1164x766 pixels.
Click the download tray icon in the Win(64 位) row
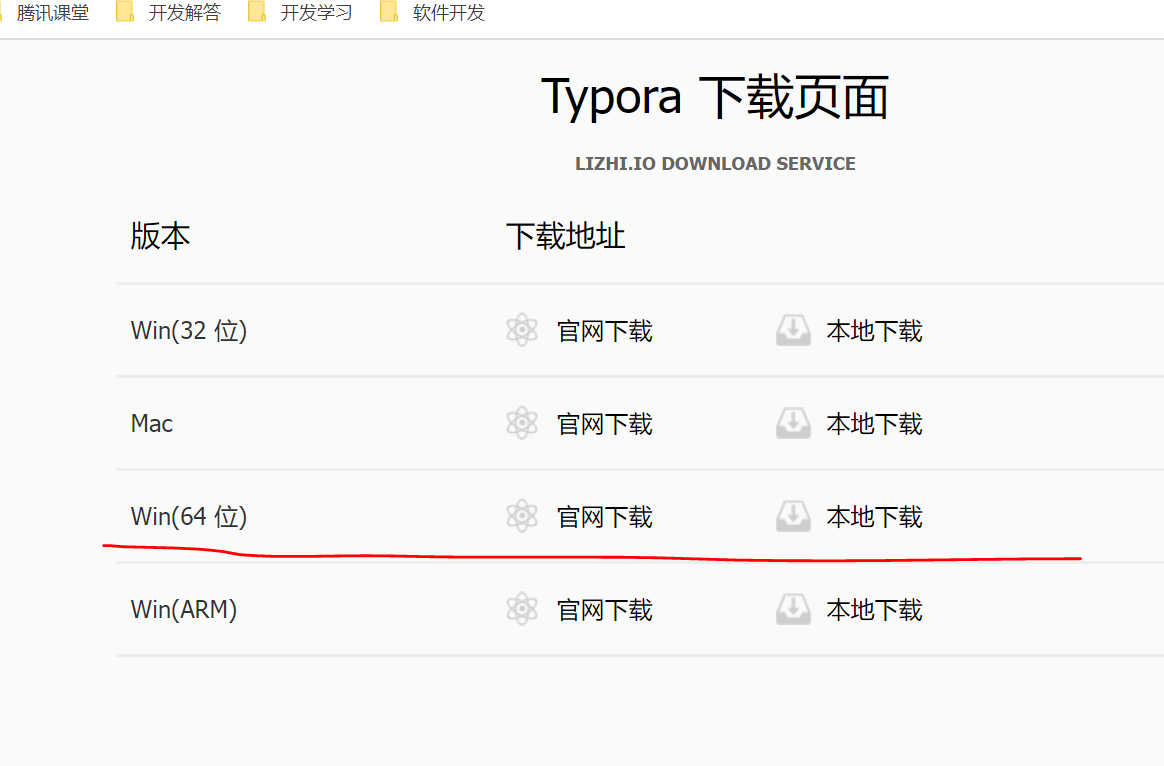(793, 516)
